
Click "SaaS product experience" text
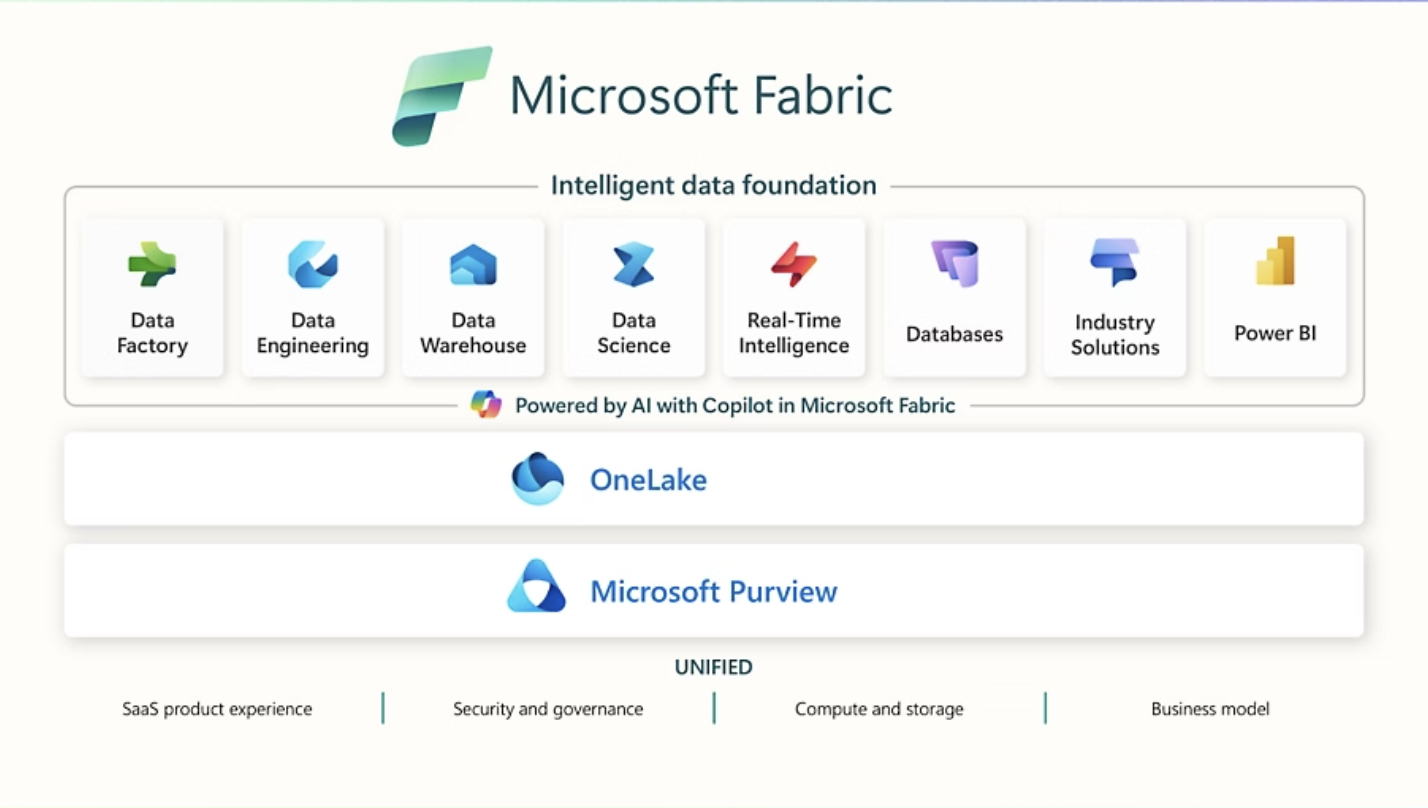coord(217,709)
